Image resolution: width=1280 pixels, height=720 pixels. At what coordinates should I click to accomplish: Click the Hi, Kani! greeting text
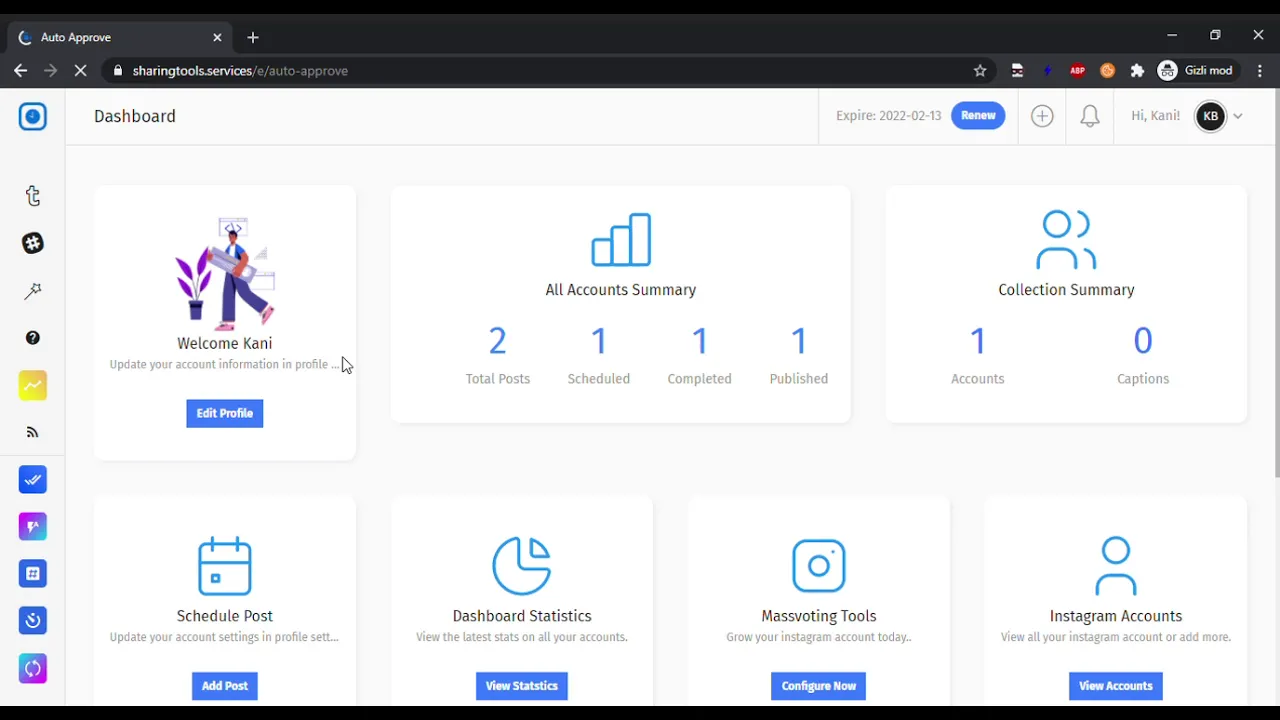pyautogui.click(x=1155, y=116)
